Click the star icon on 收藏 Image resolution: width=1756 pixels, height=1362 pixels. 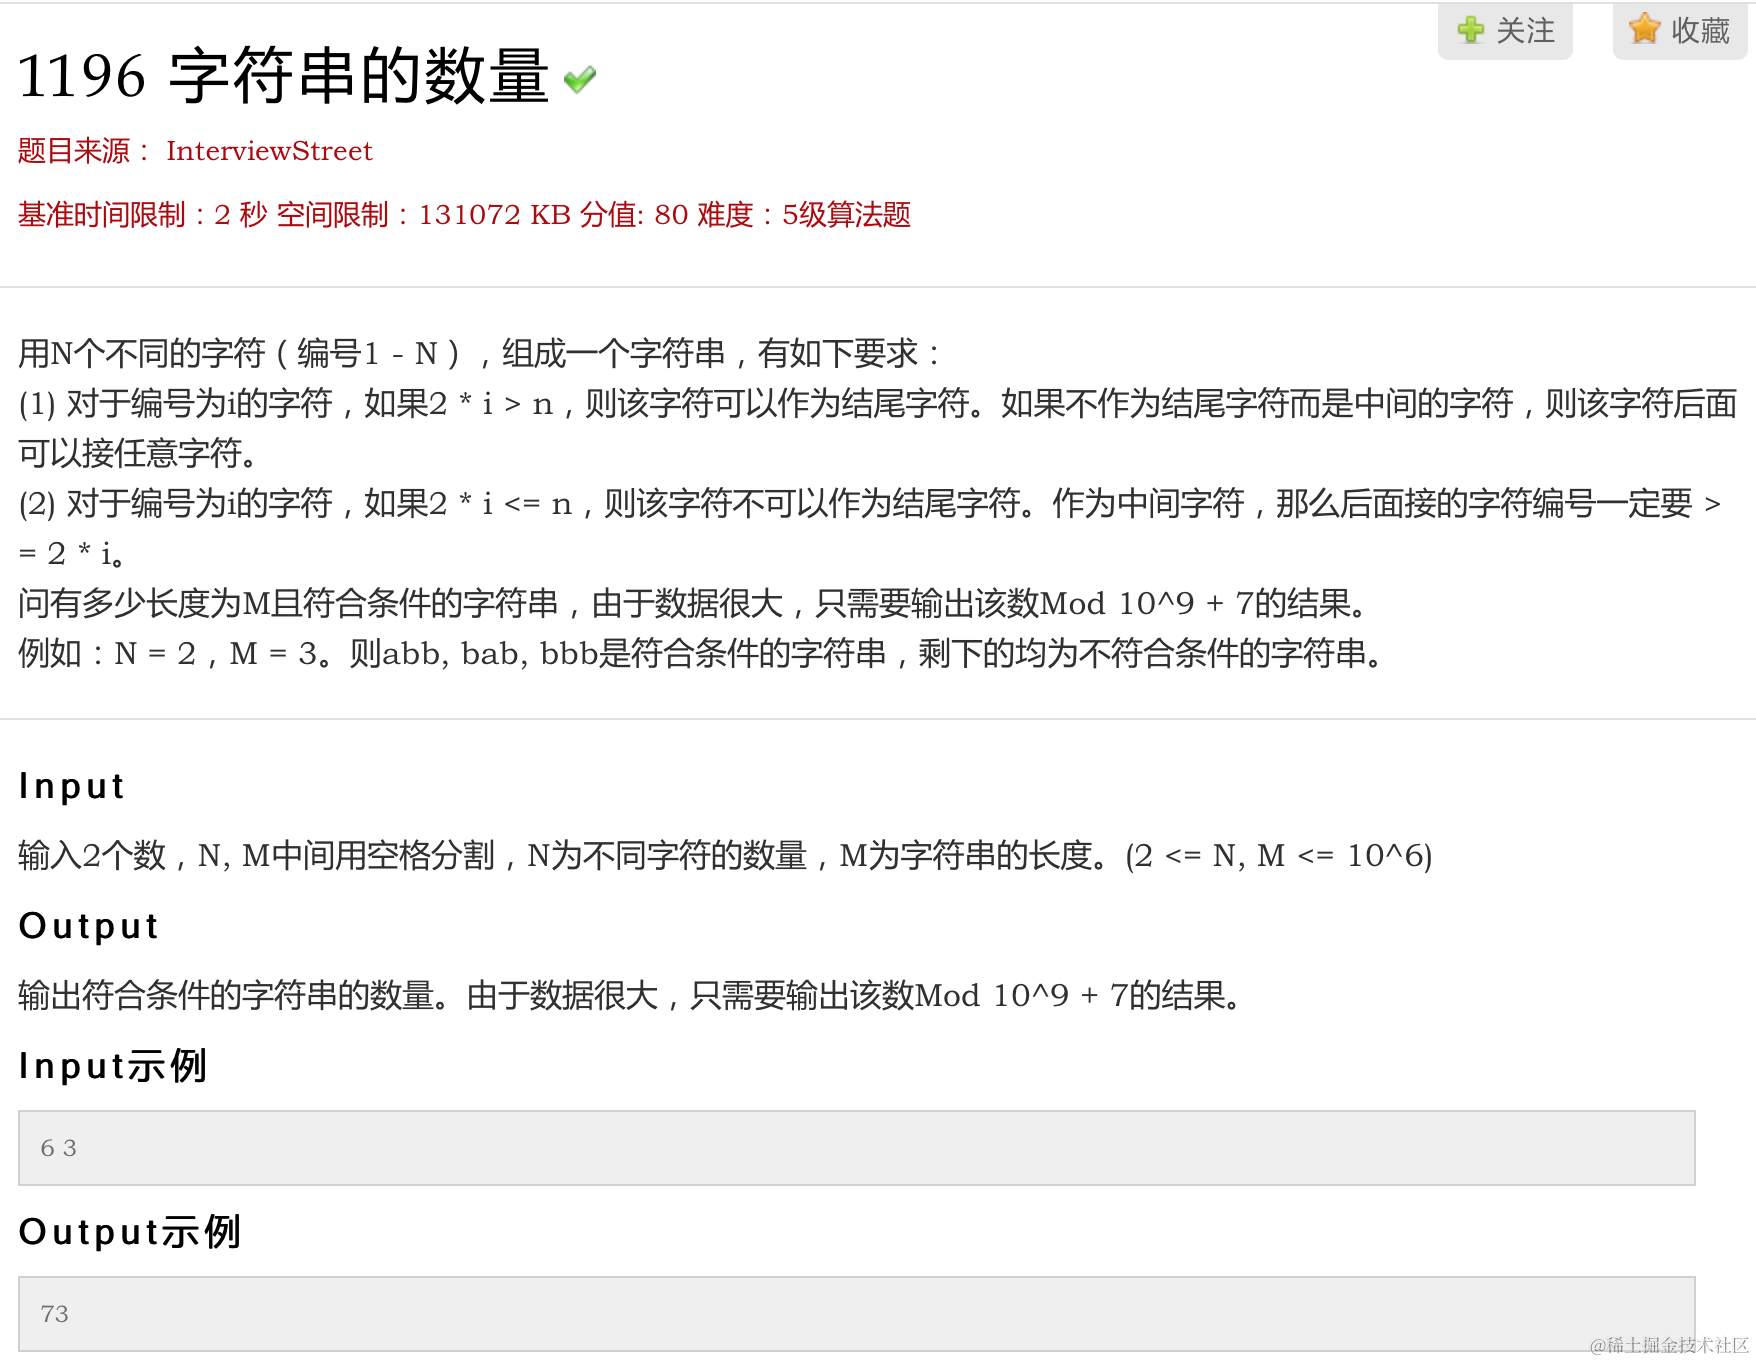[1645, 29]
